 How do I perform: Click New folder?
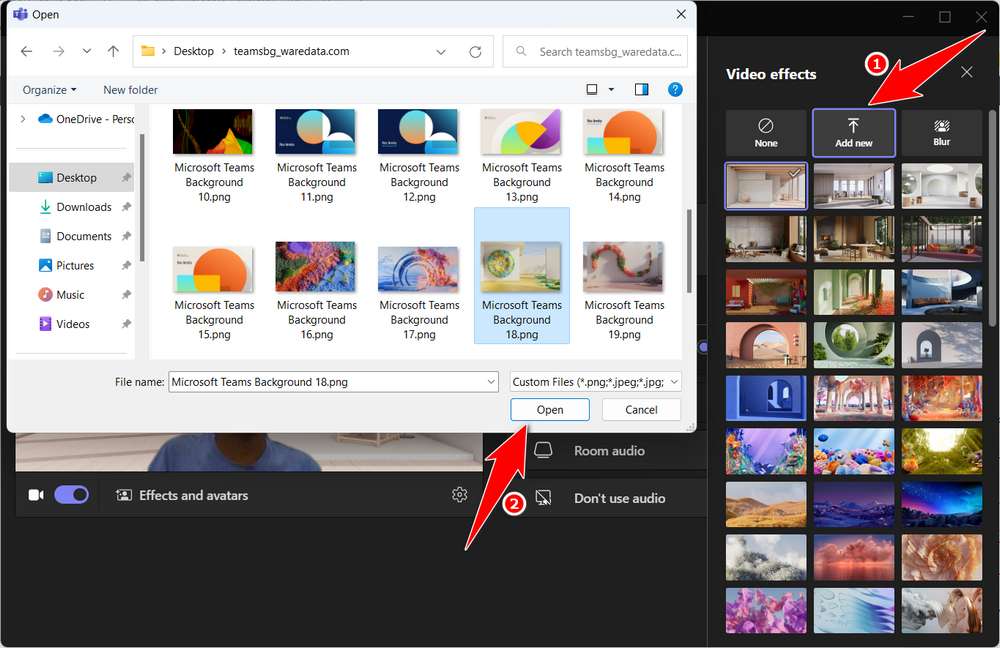tap(130, 90)
